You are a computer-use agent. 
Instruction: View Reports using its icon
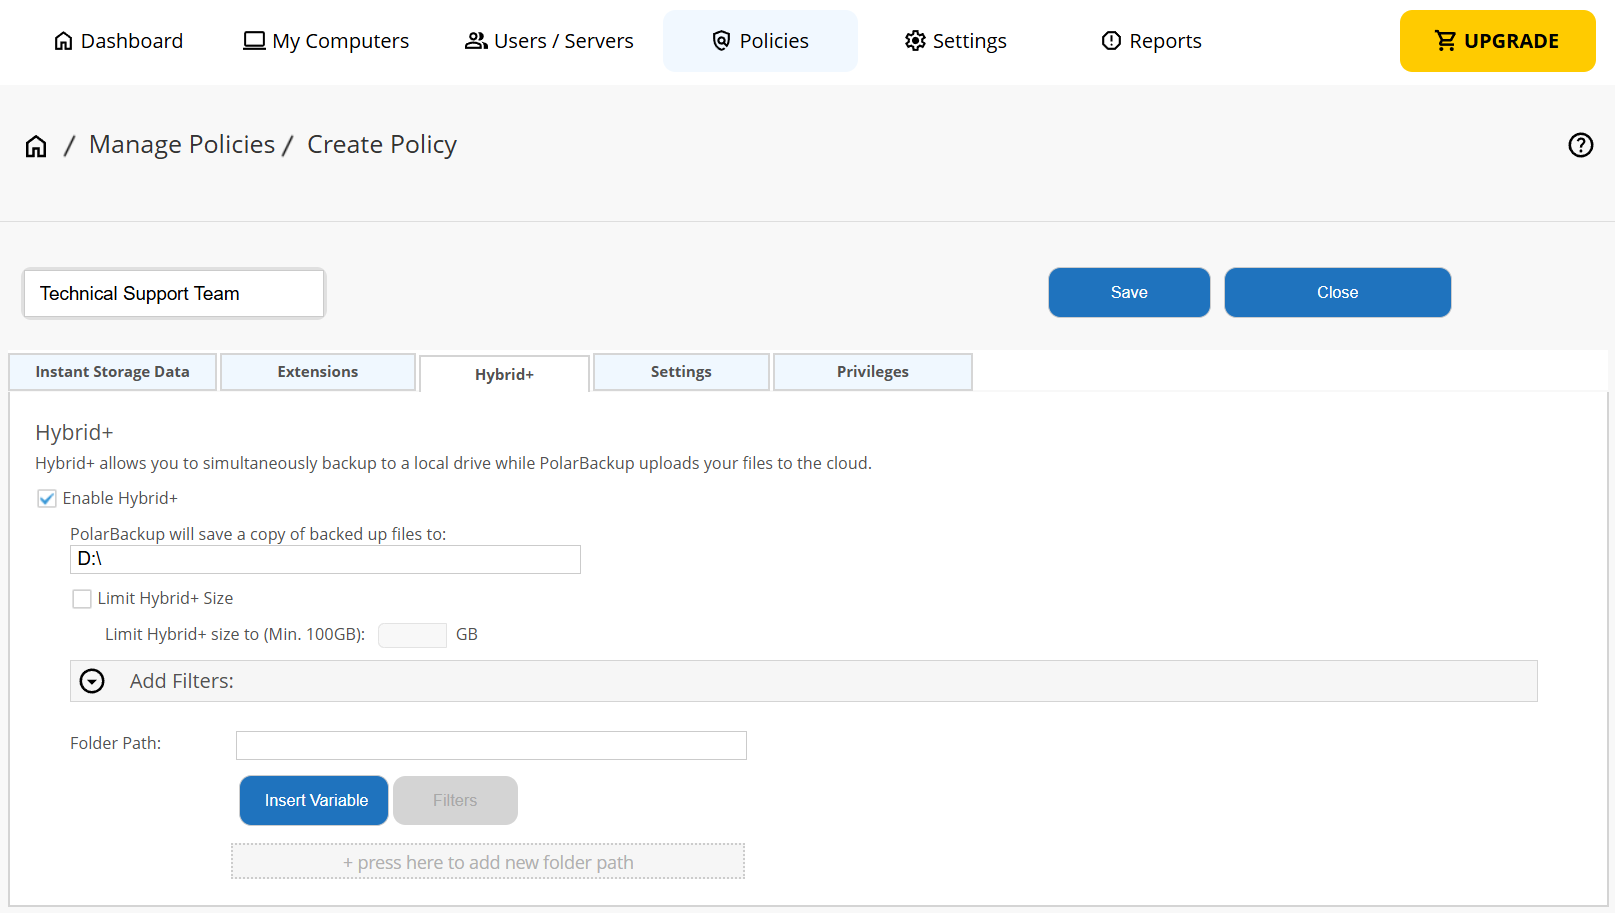tap(1111, 41)
